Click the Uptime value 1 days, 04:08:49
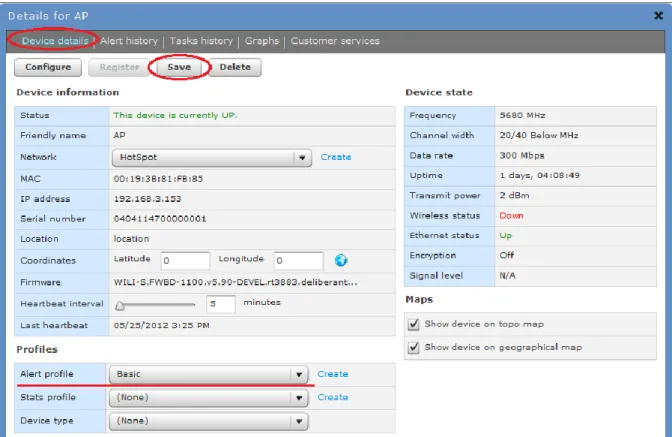 pos(539,175)
